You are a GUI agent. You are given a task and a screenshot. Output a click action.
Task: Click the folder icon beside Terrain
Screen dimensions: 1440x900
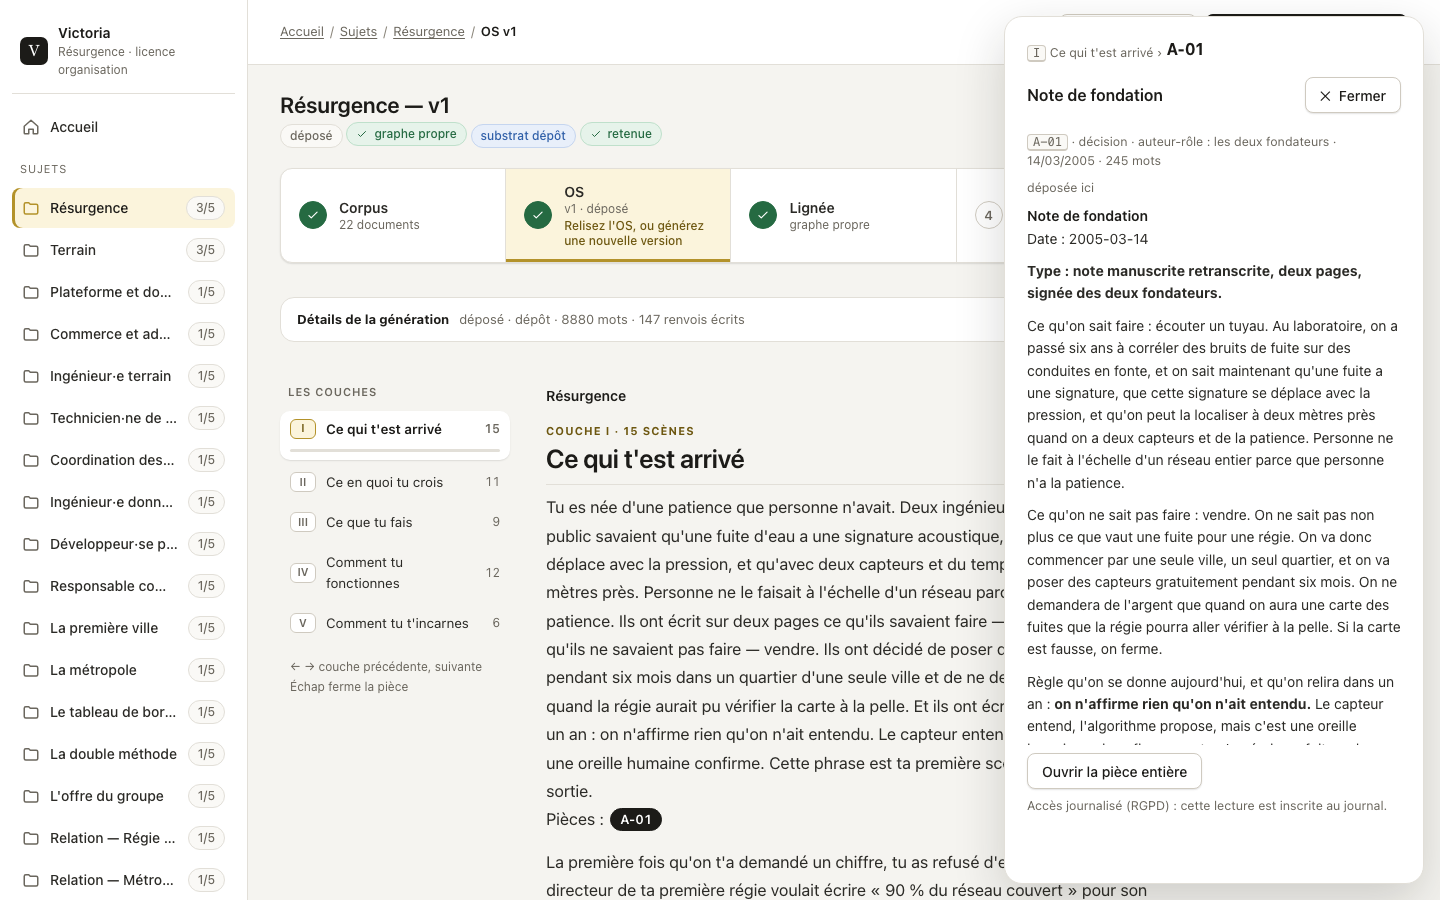click(31, 250)
